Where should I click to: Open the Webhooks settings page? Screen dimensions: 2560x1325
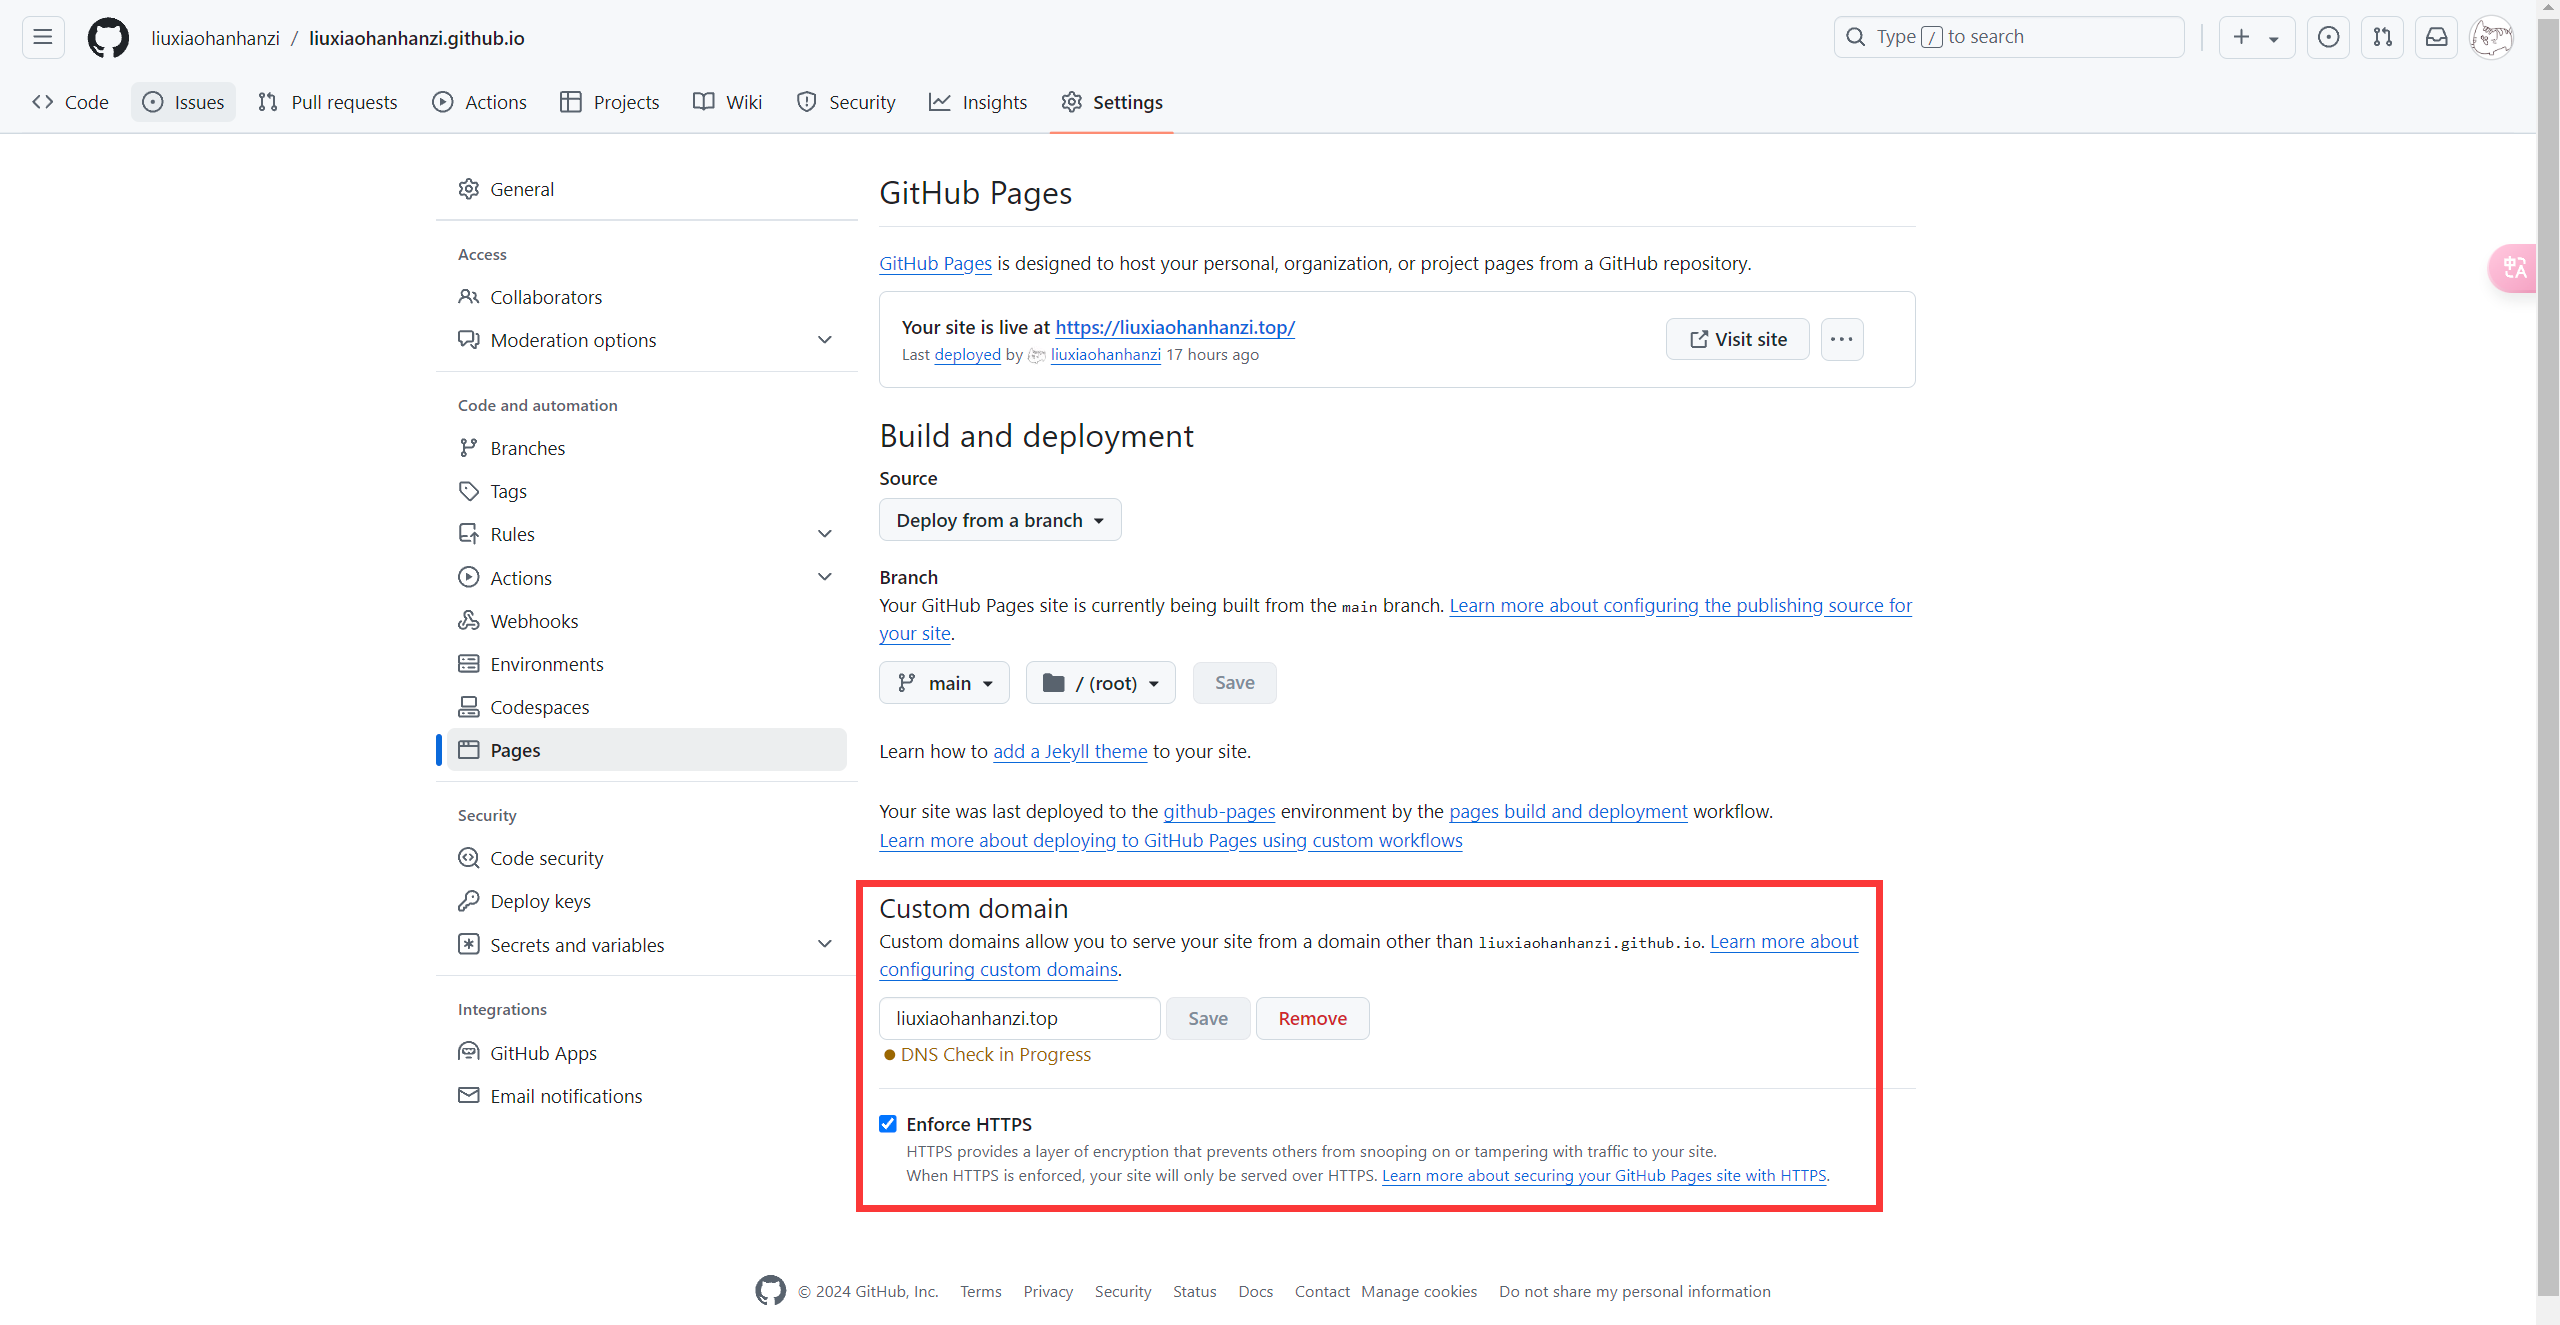click(534, 621)
